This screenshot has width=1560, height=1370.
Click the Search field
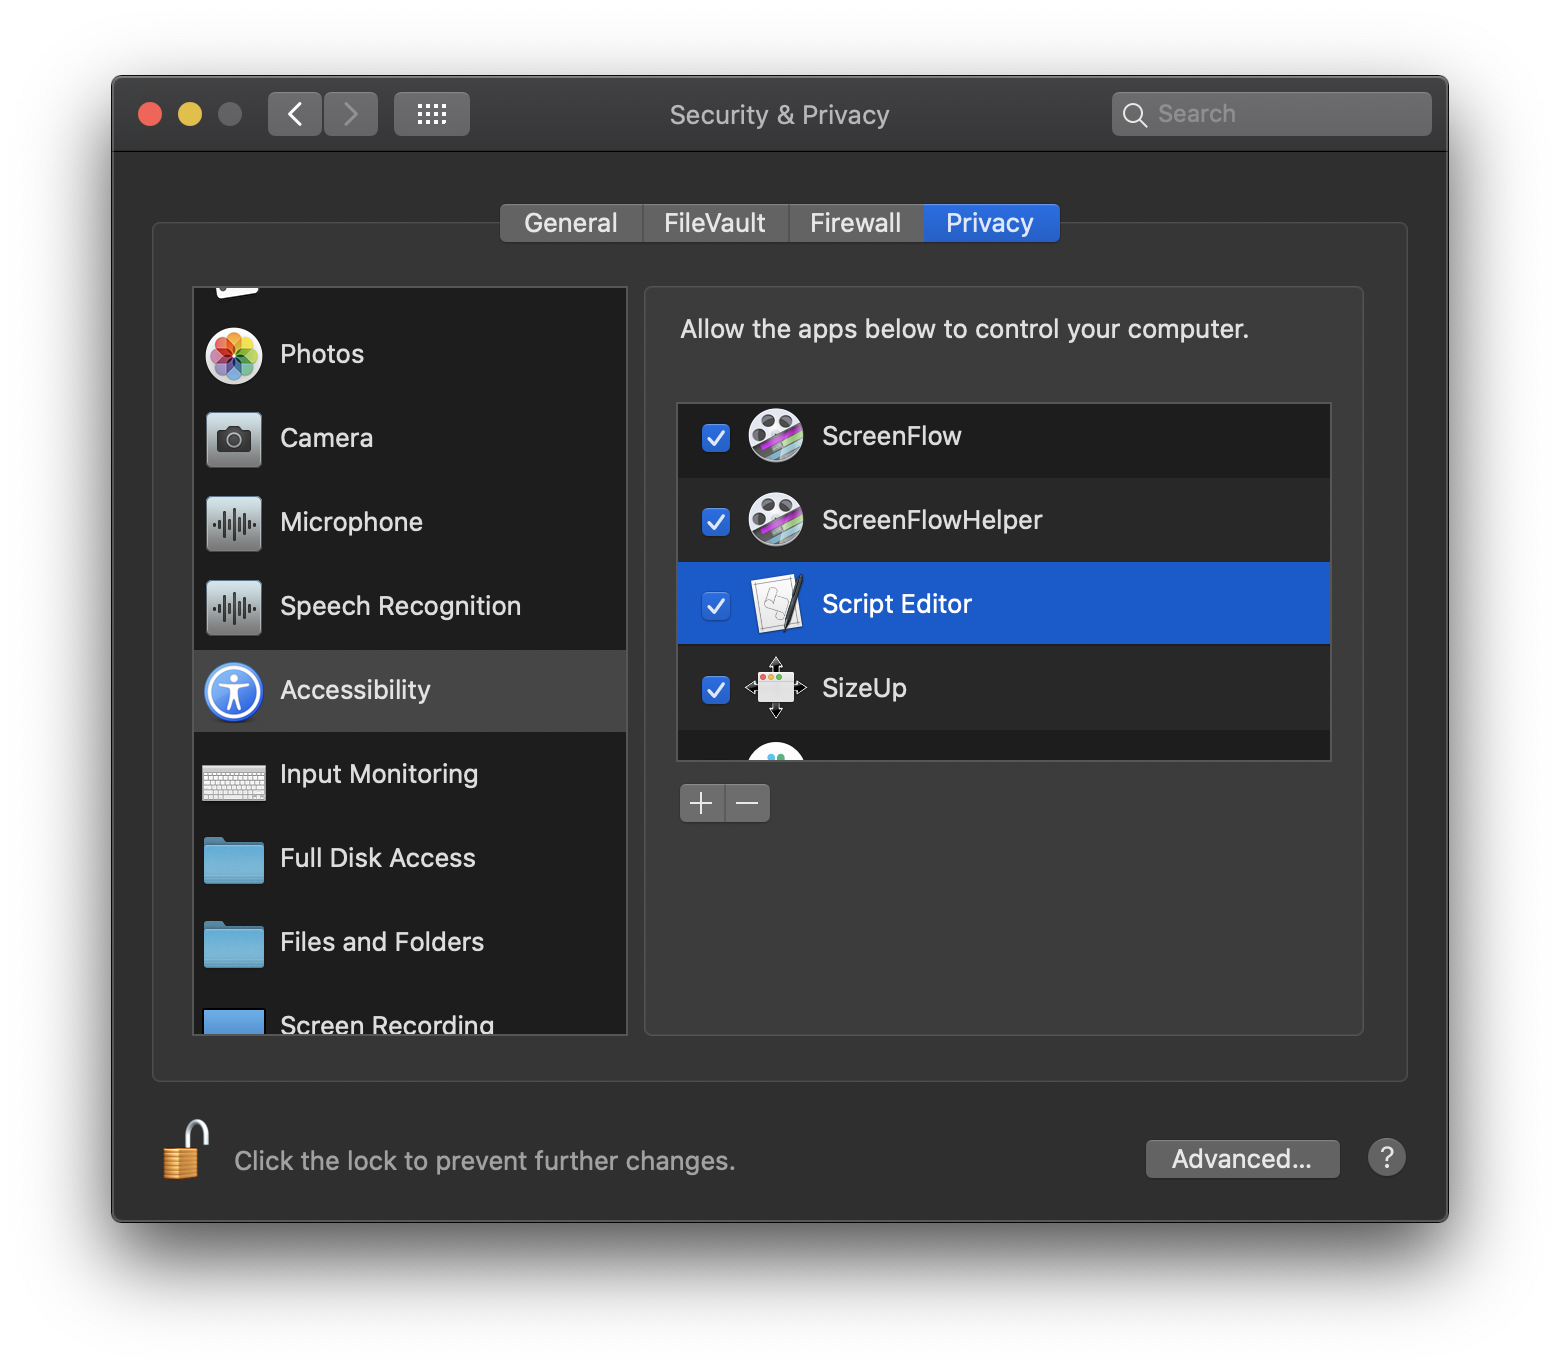pyautogui.click(x=1272, y=114)
